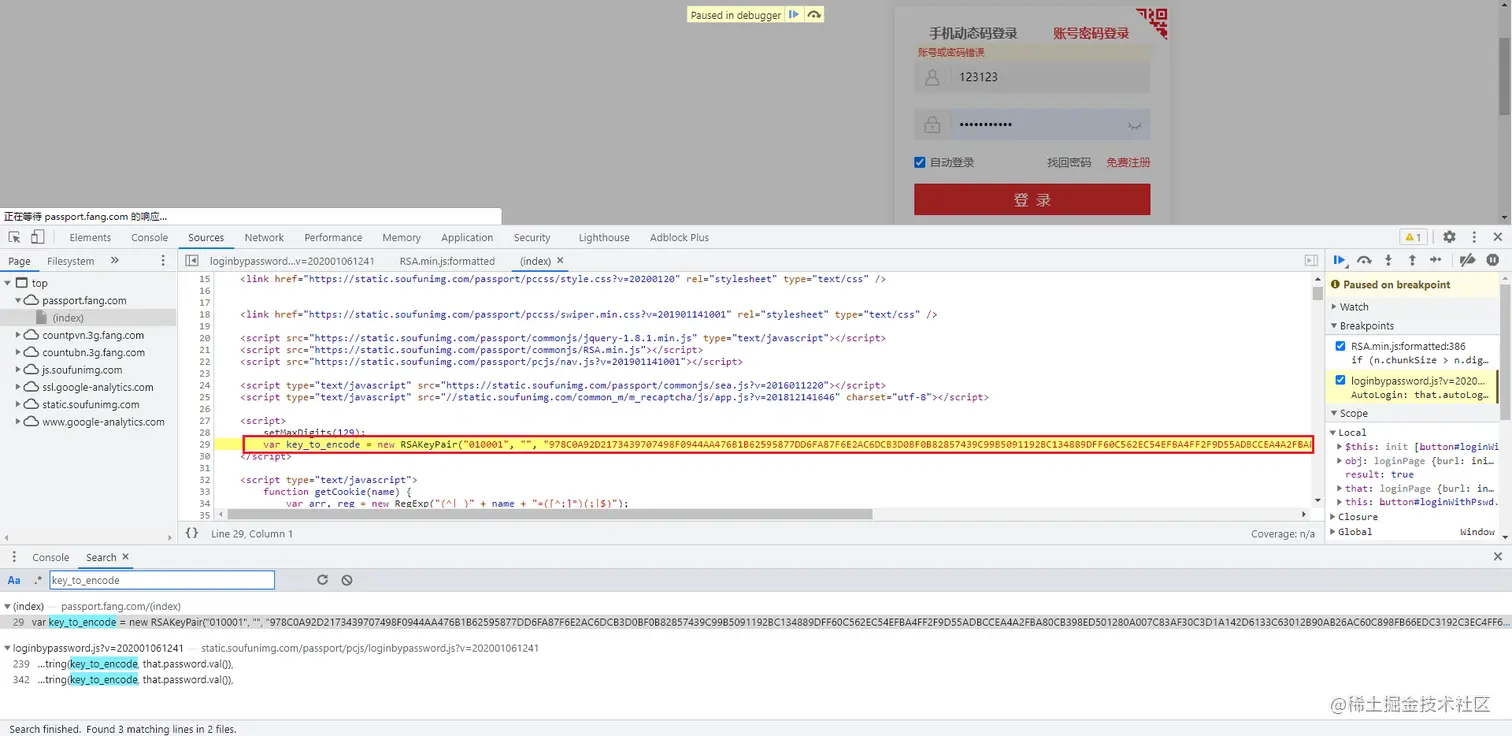
Task: Open the RSA.min.js:formatted source tab
Action: (x=447, y=261)
